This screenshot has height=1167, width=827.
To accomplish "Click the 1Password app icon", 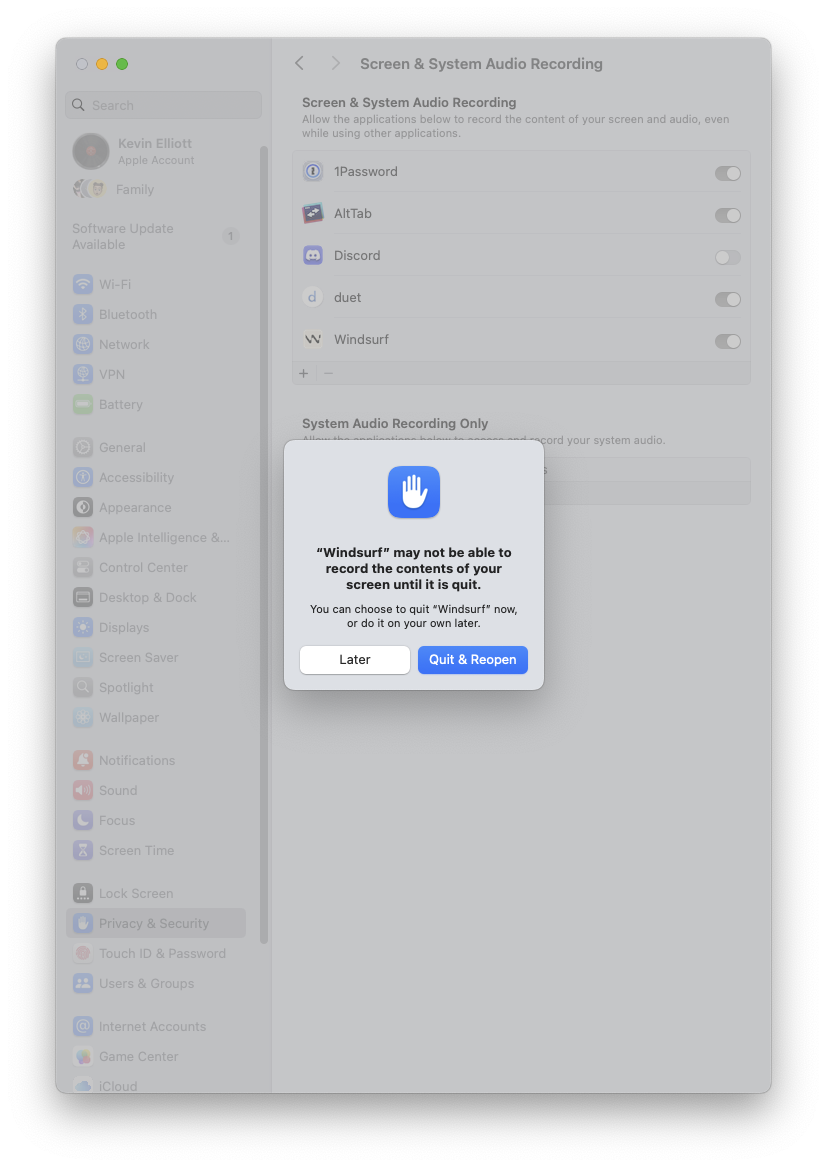I will [313, 172].
